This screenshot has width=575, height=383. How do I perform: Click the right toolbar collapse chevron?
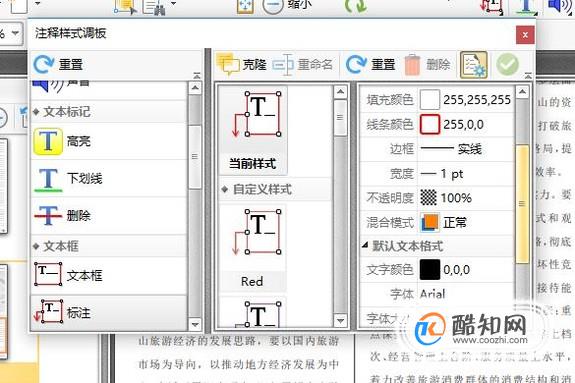click(x=528, y=76)
